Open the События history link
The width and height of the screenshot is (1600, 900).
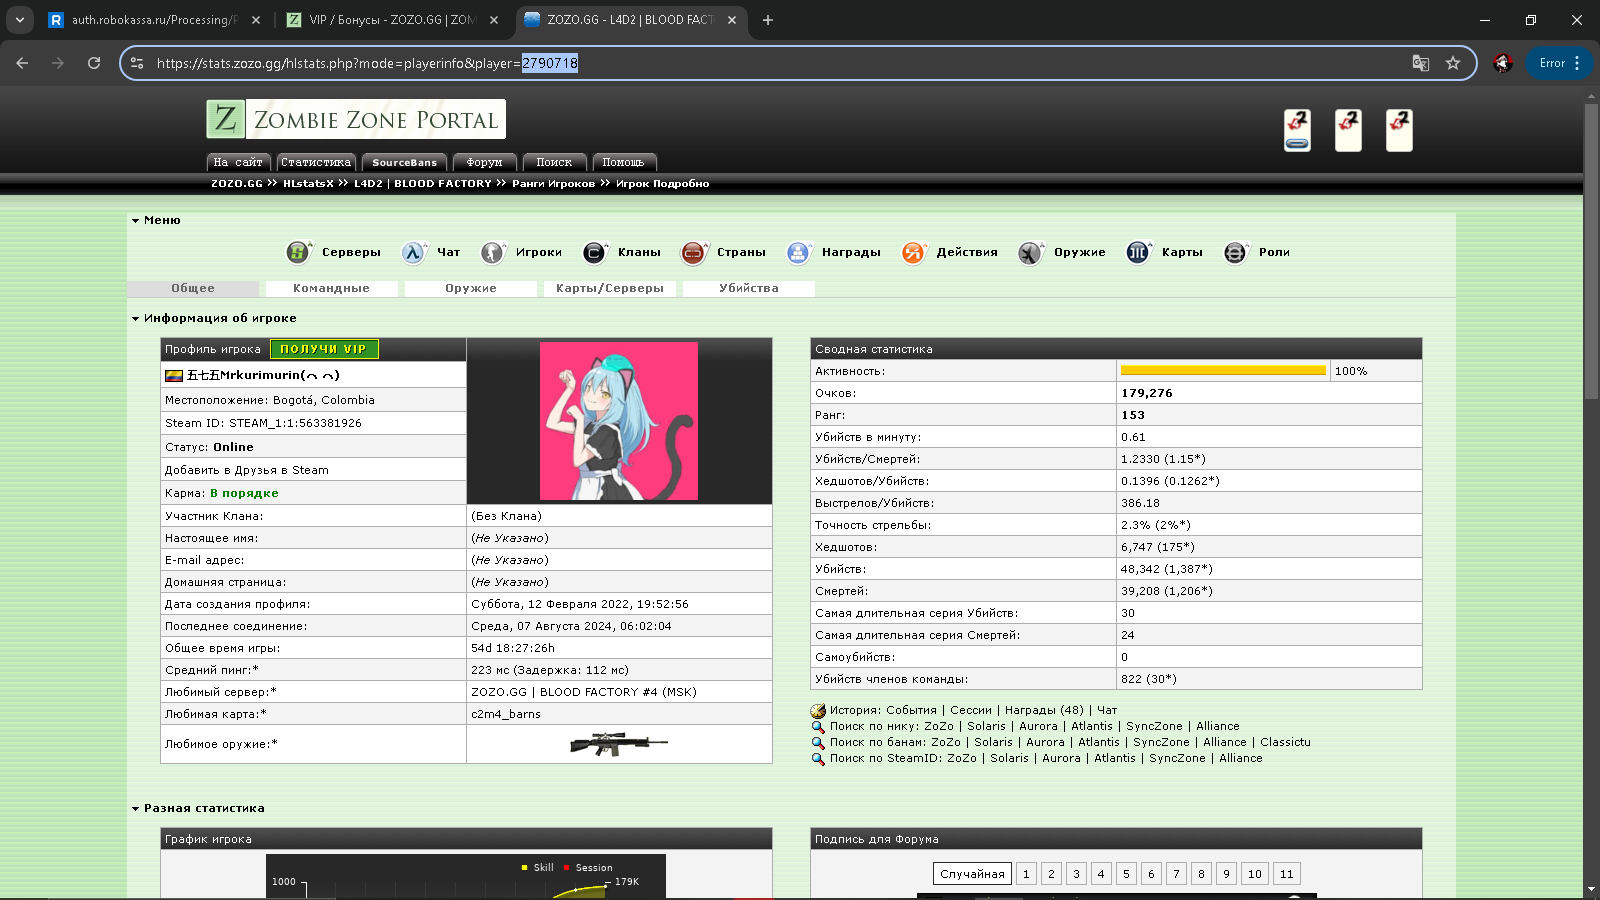[912, 711]
